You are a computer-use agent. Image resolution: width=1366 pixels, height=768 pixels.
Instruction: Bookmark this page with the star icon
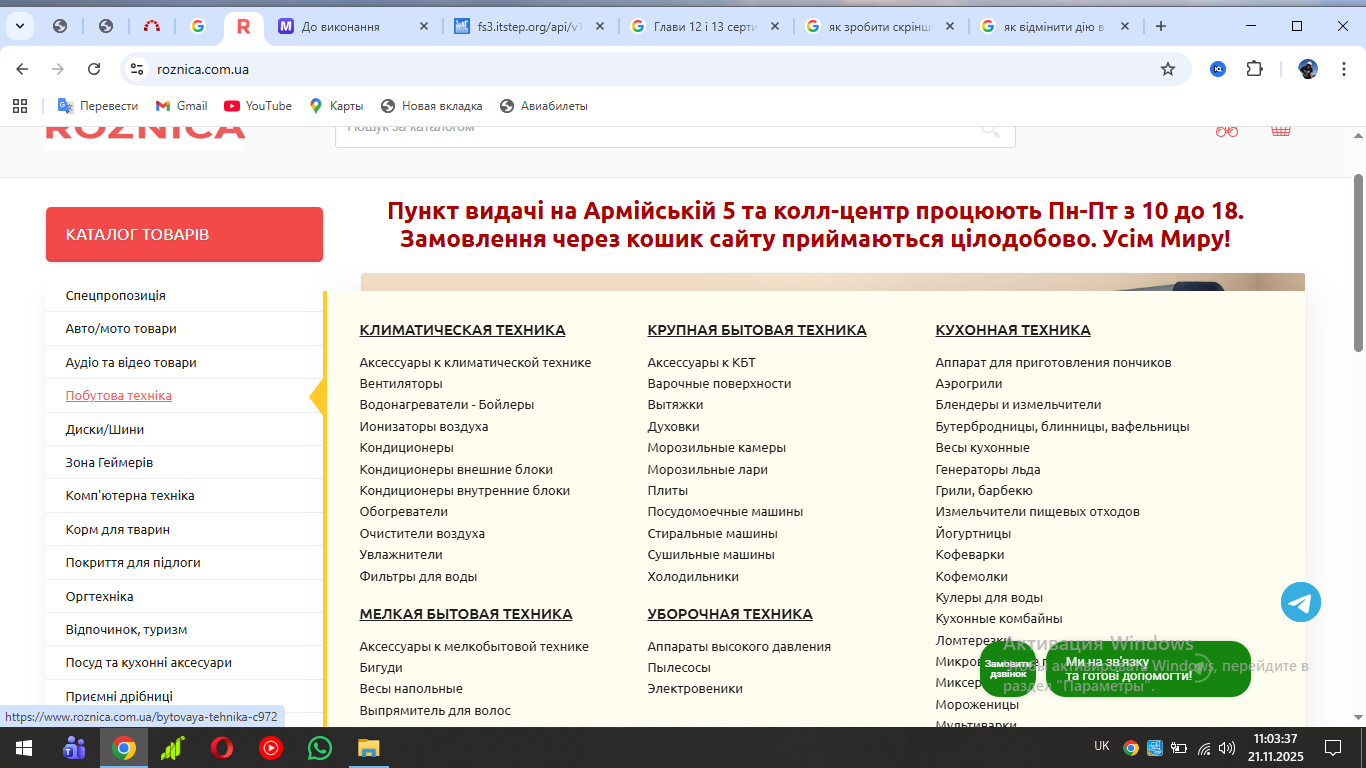click(x=1167, y=69)
